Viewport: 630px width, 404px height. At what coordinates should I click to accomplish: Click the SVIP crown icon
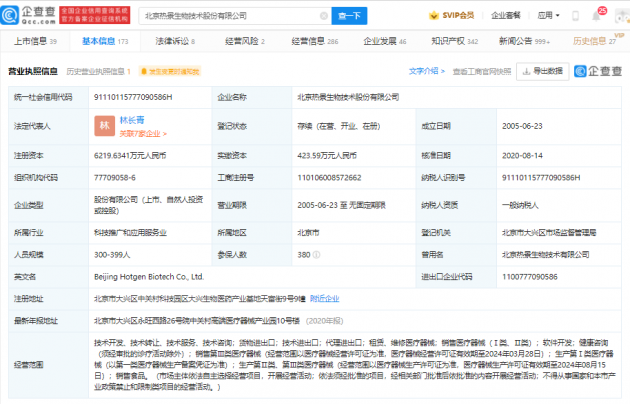[434, 16]
